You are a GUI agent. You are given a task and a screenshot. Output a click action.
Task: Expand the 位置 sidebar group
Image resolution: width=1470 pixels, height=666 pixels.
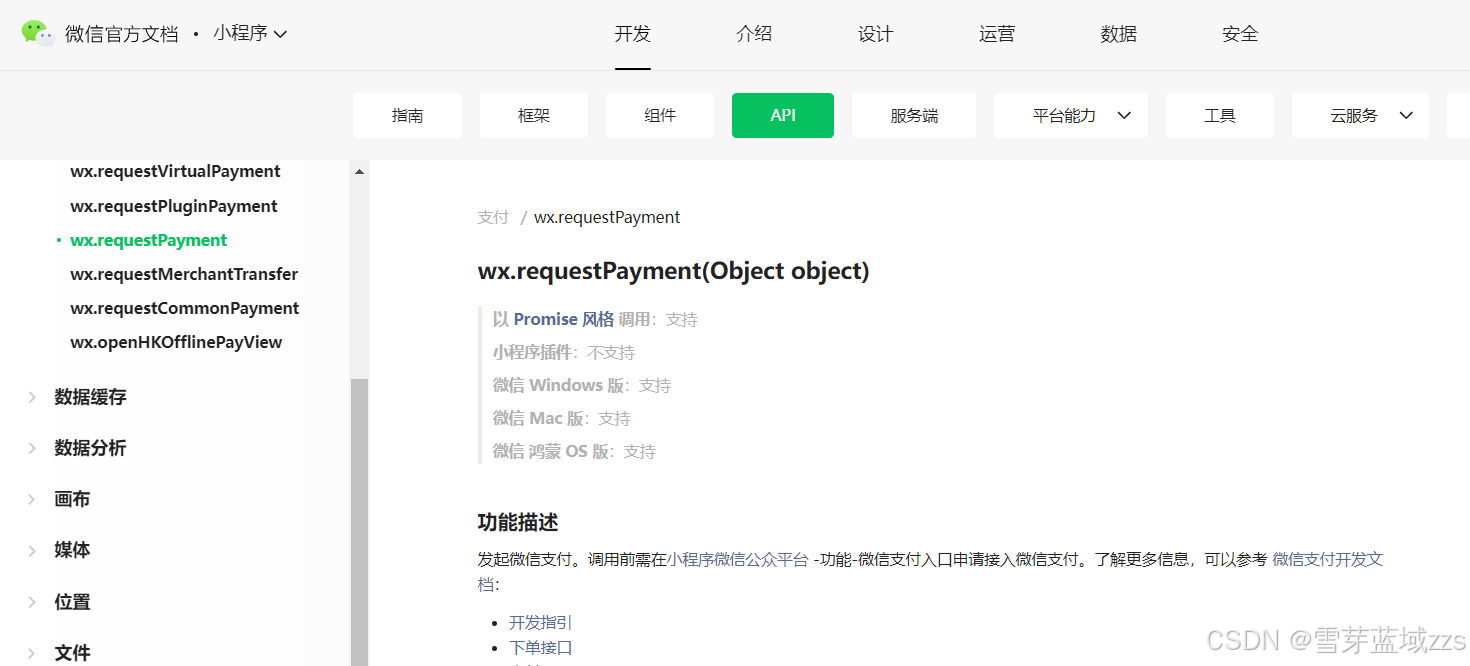click(x=72, y=602)
